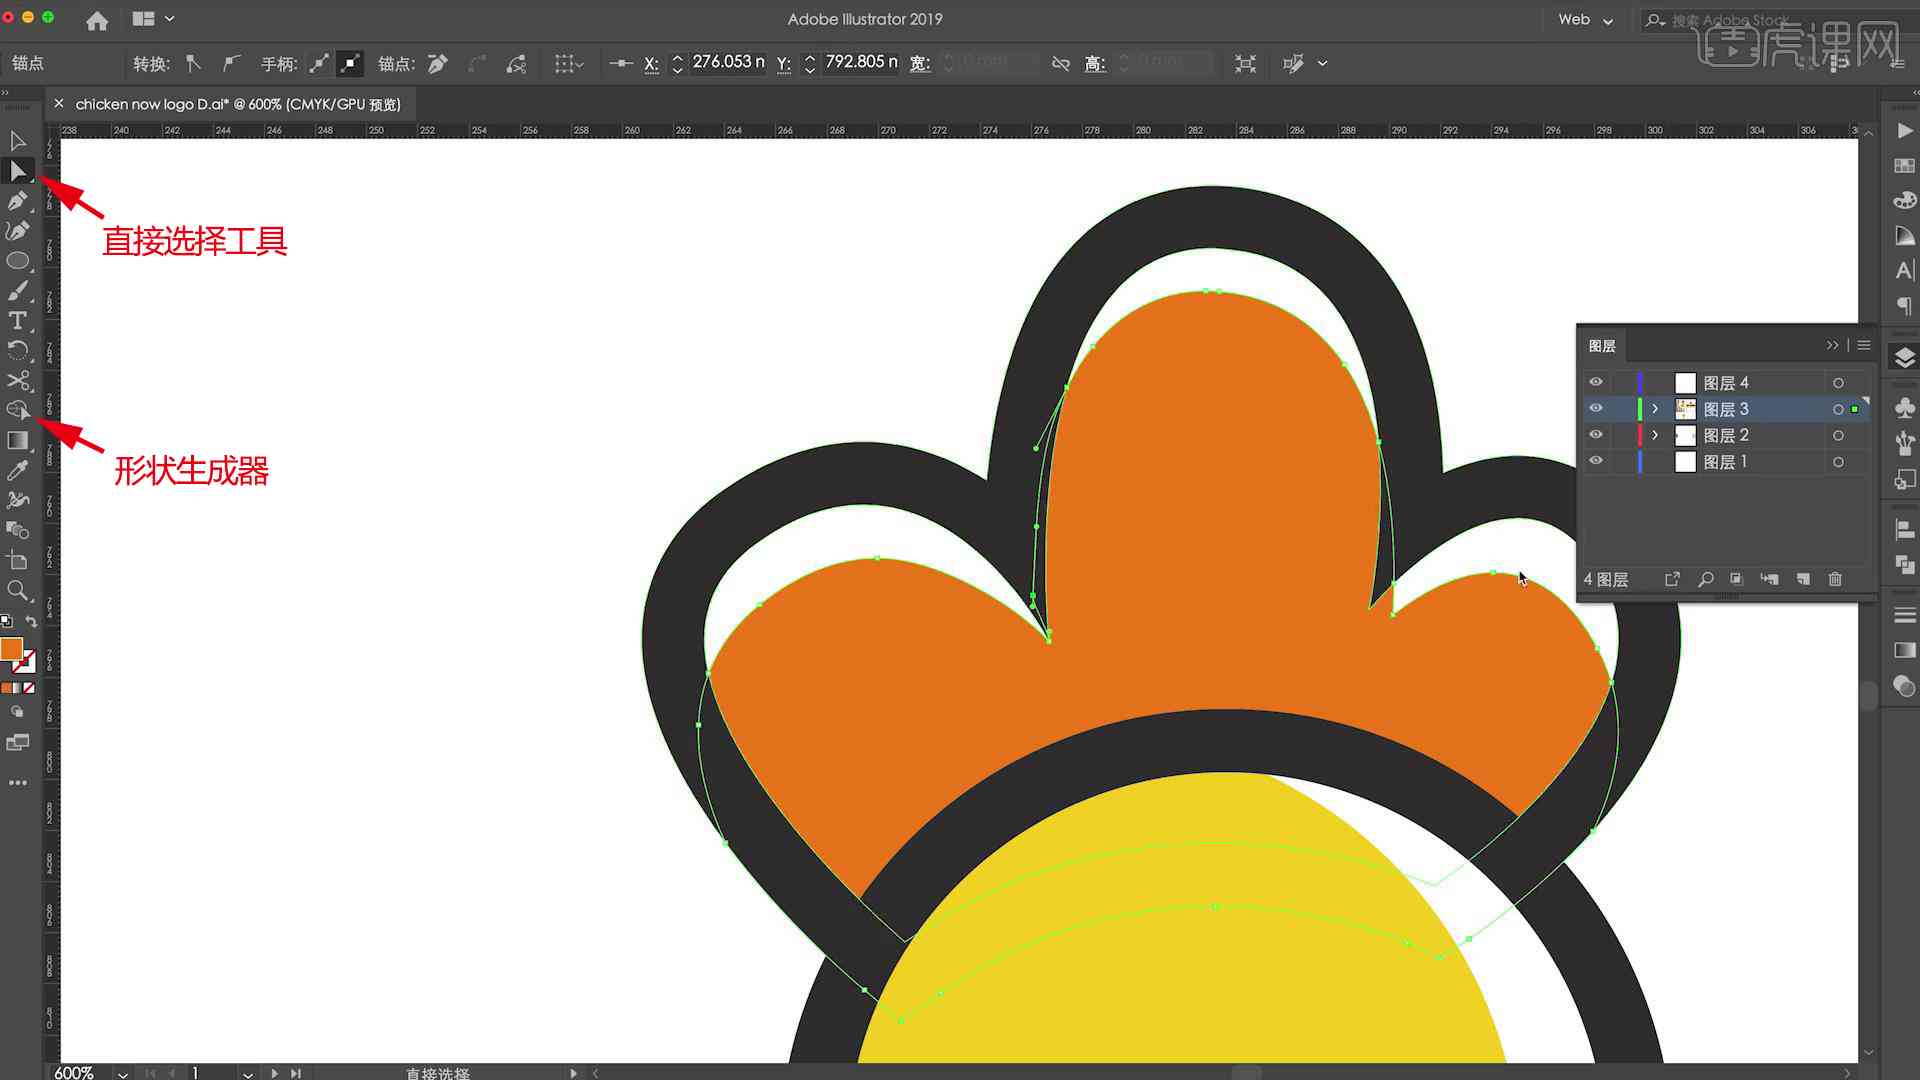Open the Paragraph panel icon
This screenshot has width=1920, height=1080.
click(x=1904, y=306)
